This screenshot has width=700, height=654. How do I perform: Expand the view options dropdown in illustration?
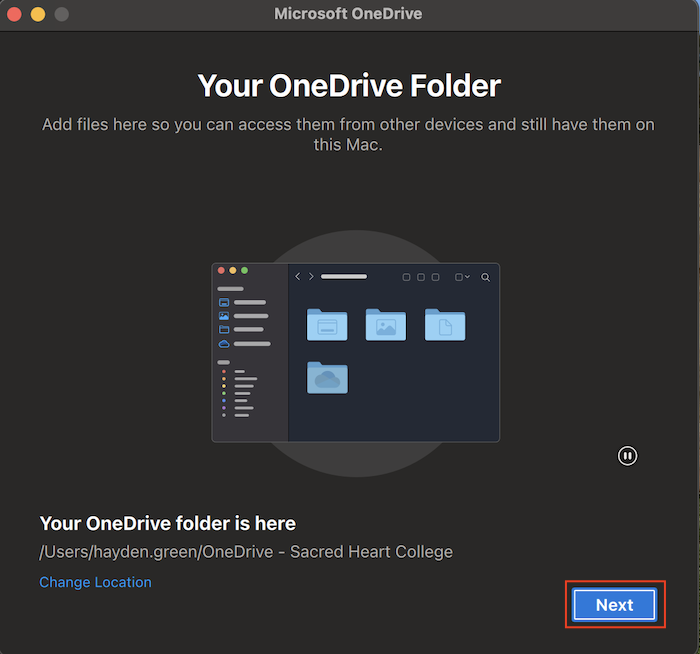point(462,277)
